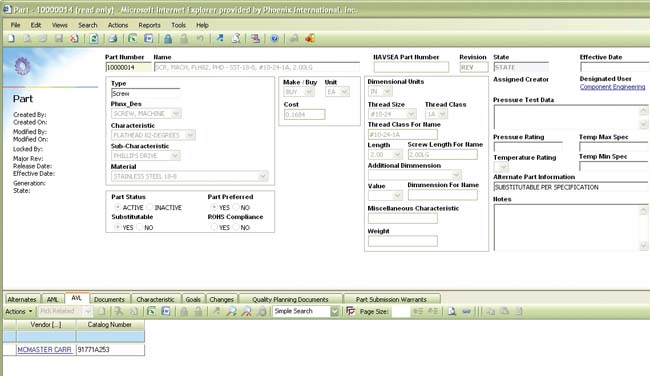The height and width of the screenshot is (376, 650).
Task: Click the gear Part icon in left panel
Action: (22, 66)
